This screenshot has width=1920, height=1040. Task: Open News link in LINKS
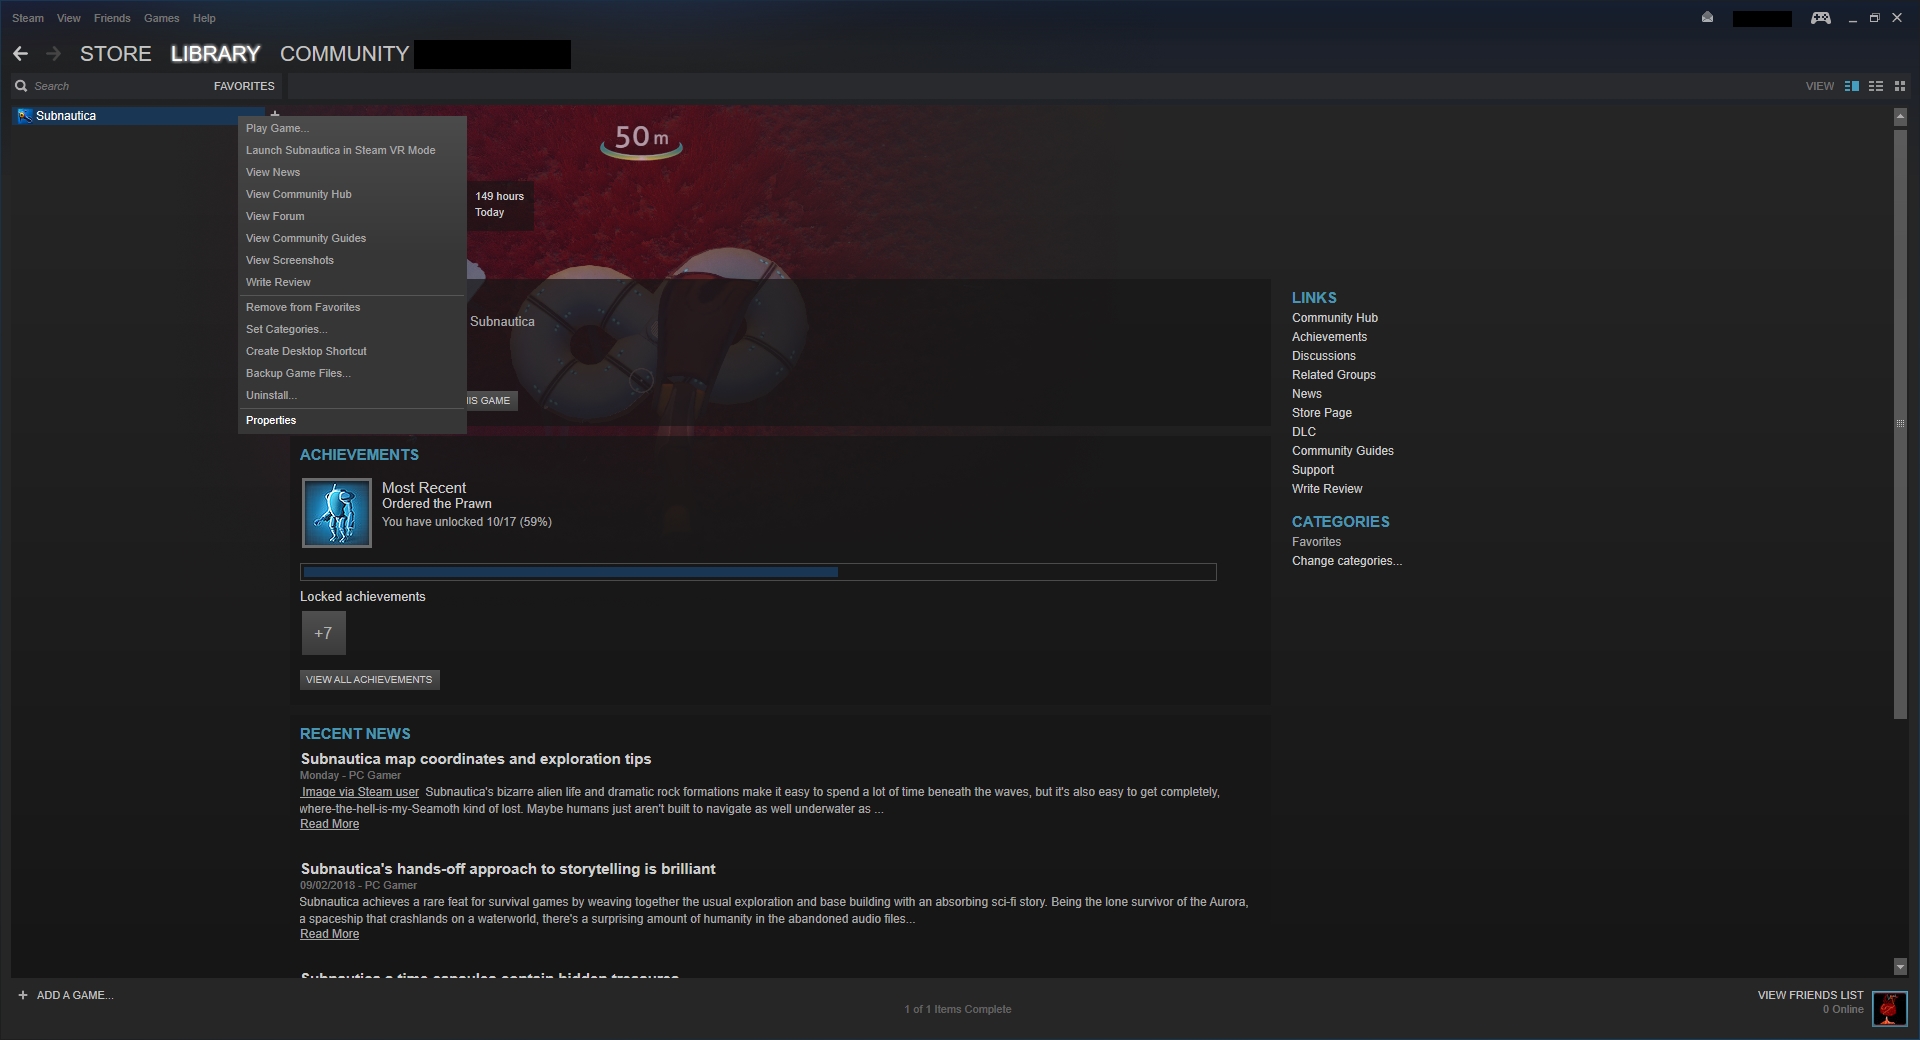[1306, 394]
